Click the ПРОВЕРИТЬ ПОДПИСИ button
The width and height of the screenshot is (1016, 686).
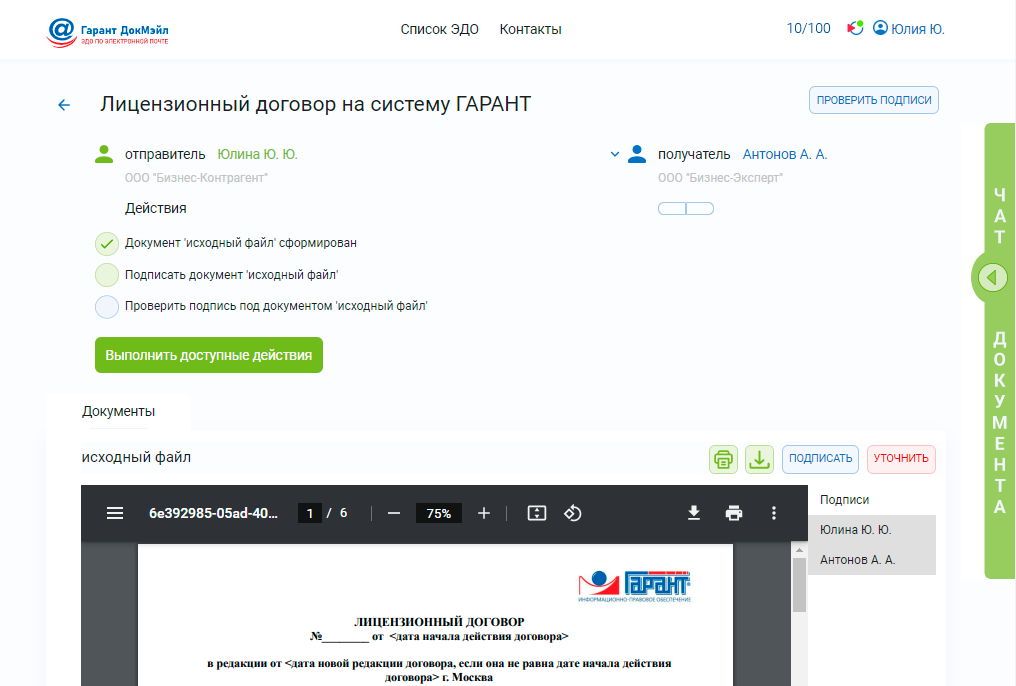coord(873,100)
